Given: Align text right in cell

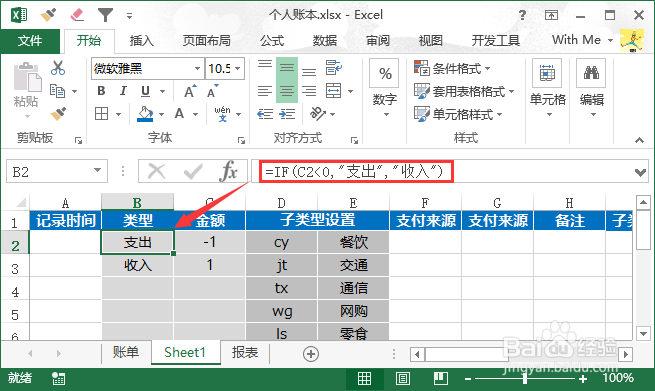Looking at the screenshot, I should point(309,91).
